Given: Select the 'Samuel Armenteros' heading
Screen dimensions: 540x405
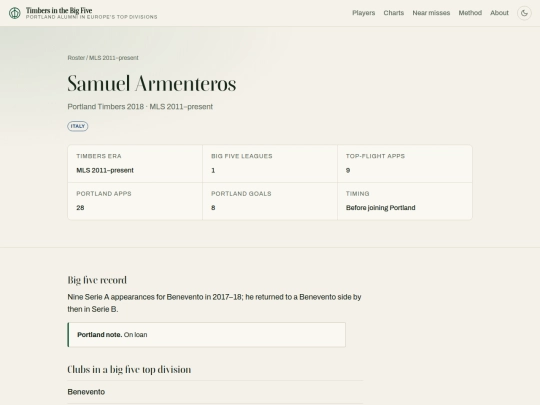Looking at the screenshot, I should pyautogui.click(x=152, y=83).
